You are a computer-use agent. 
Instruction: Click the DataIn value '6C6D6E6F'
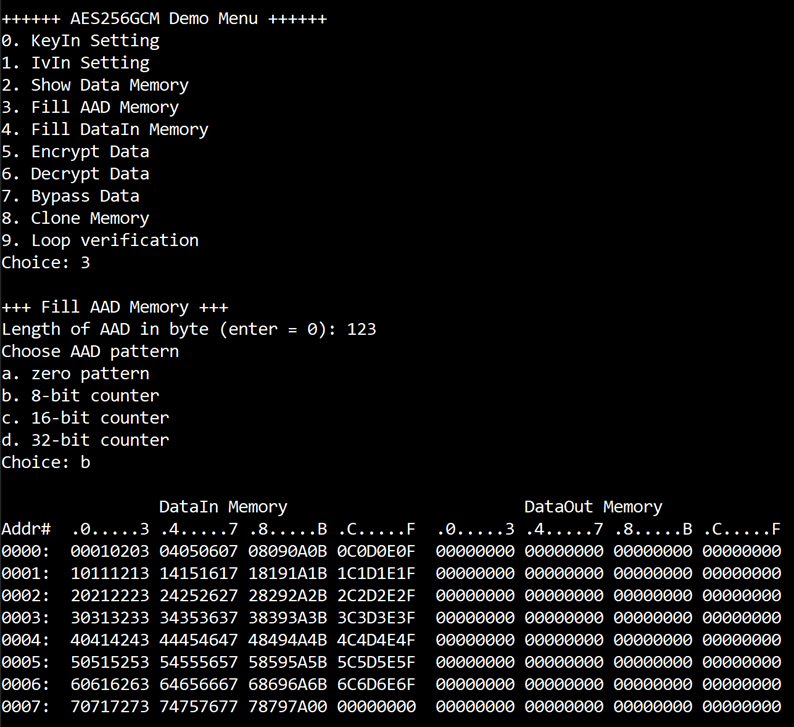click(x=377, y=685)
